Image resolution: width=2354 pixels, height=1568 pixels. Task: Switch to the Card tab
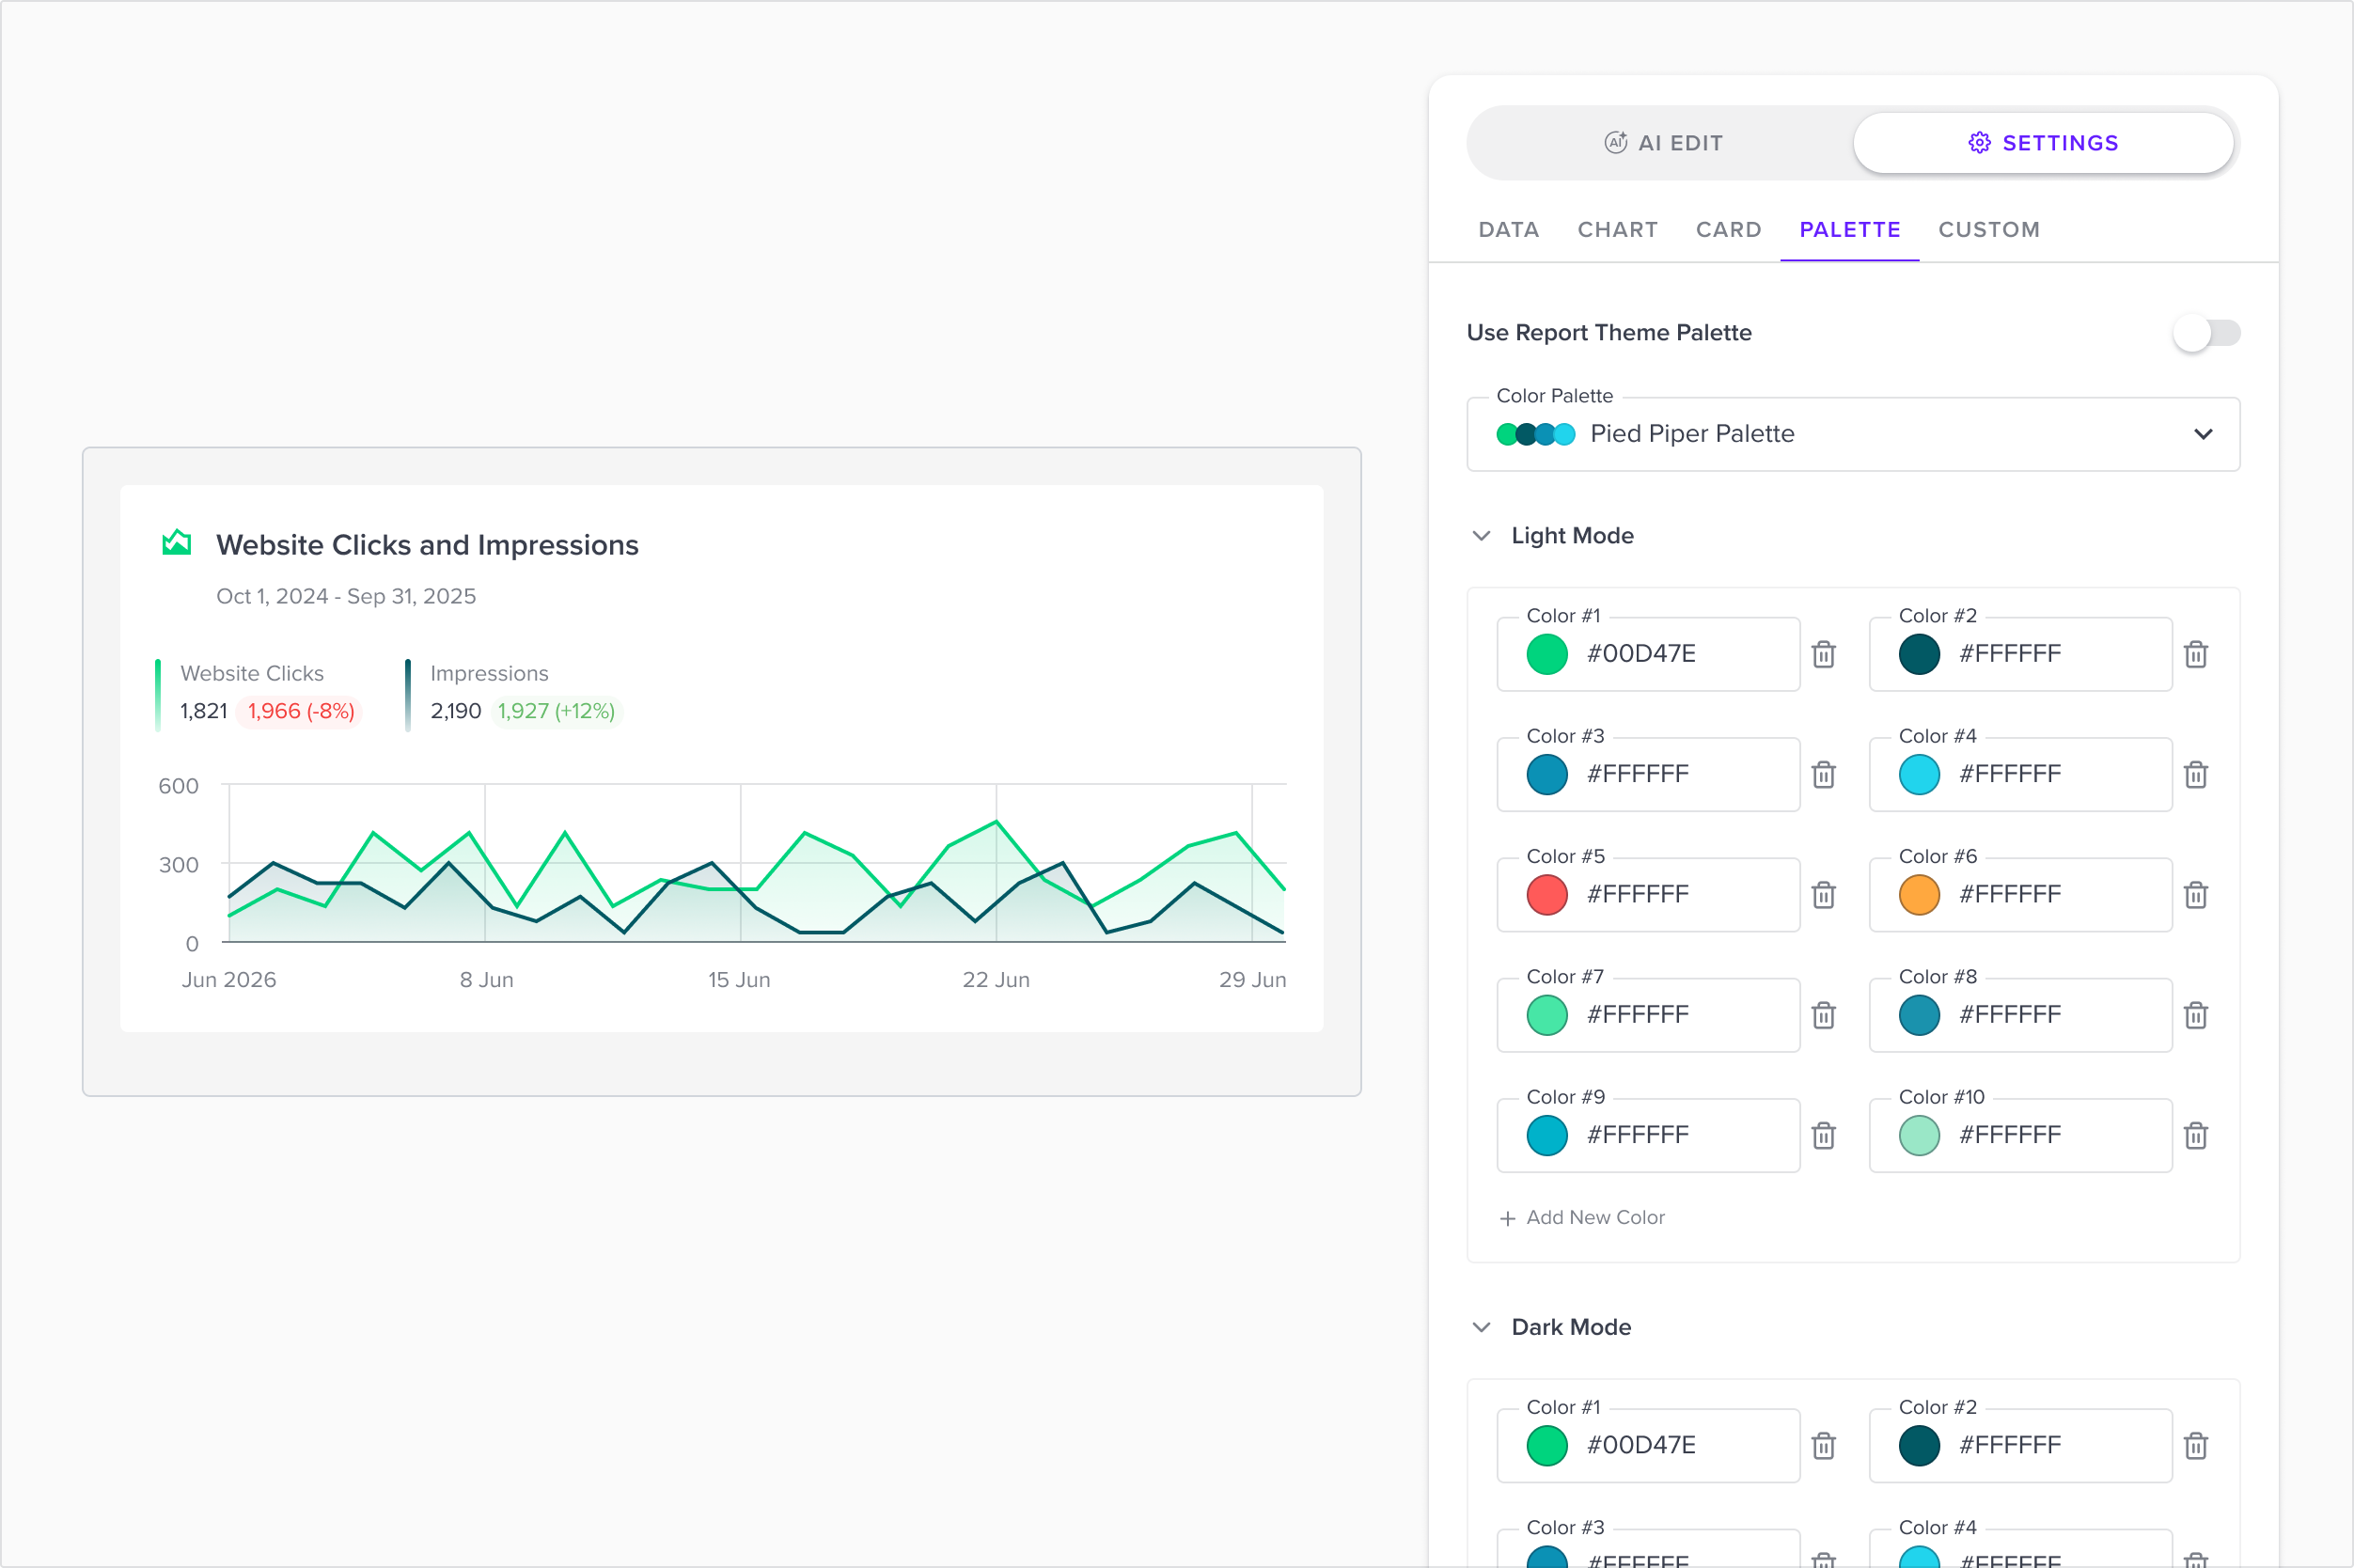[1729, 230]
